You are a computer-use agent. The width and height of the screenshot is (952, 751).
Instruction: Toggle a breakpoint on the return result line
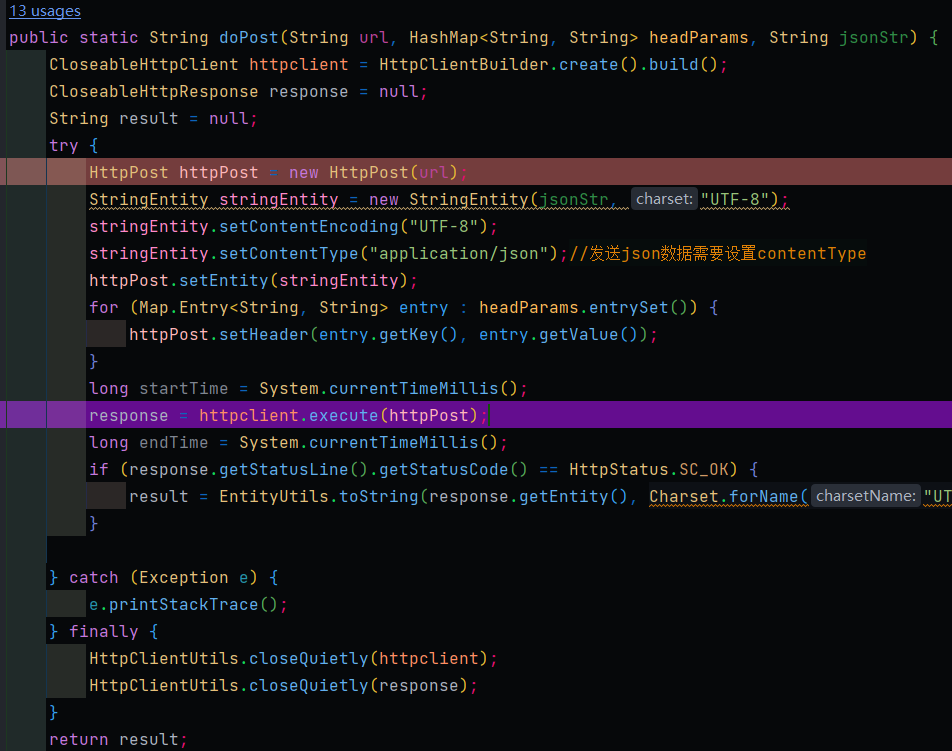click(x=25, y=739)
